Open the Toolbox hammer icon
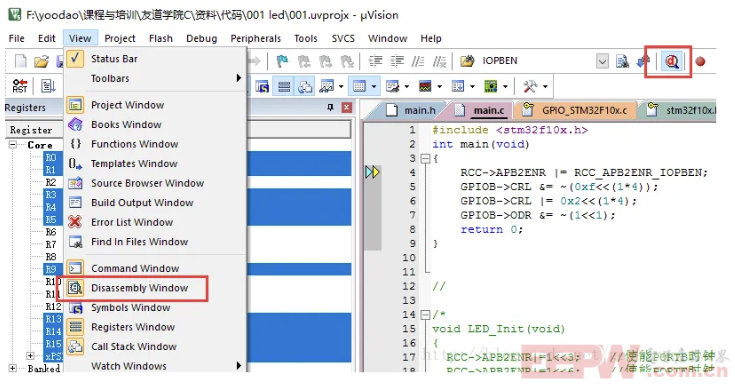The image size is (735, 385). (x=530, y=86)
